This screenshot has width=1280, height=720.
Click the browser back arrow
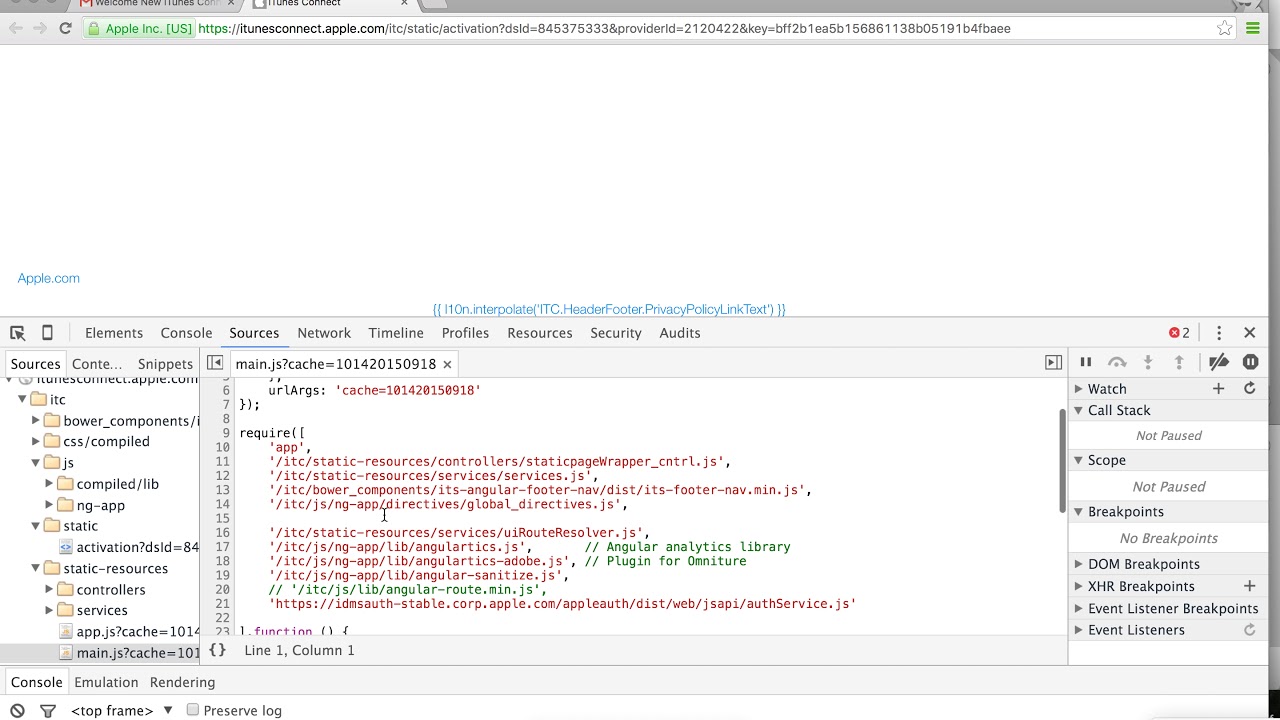click(16, 28)
